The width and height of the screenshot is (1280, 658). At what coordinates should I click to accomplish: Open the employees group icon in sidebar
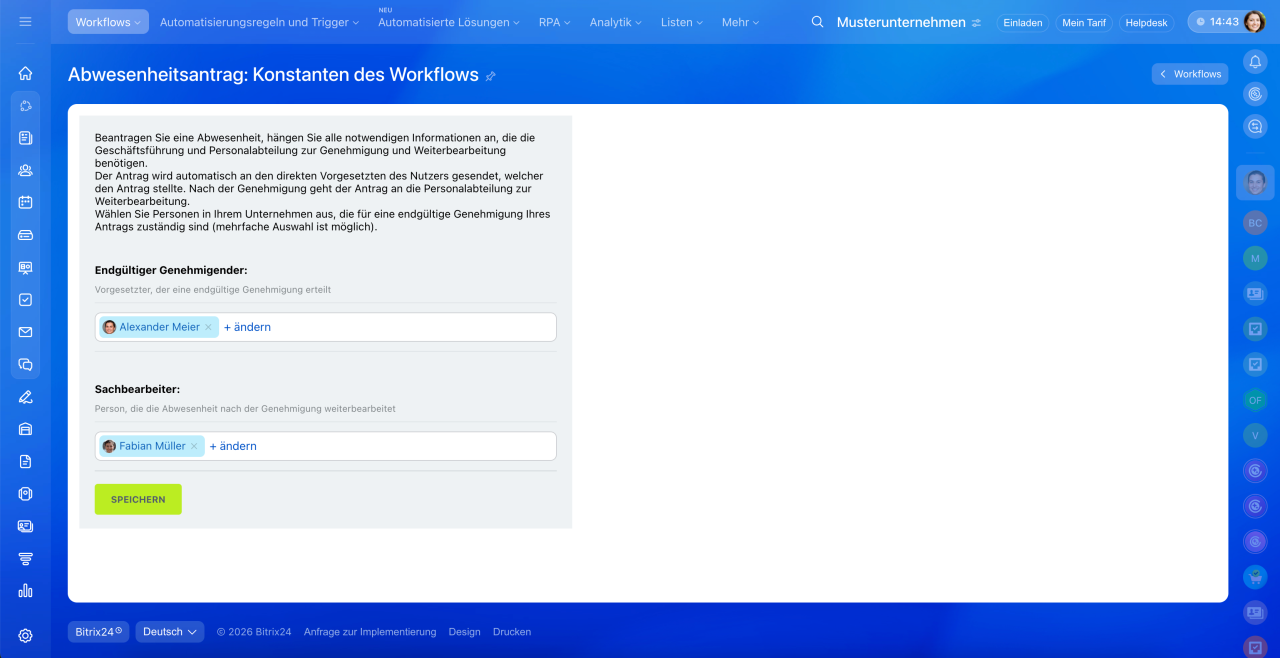[25, 170]
